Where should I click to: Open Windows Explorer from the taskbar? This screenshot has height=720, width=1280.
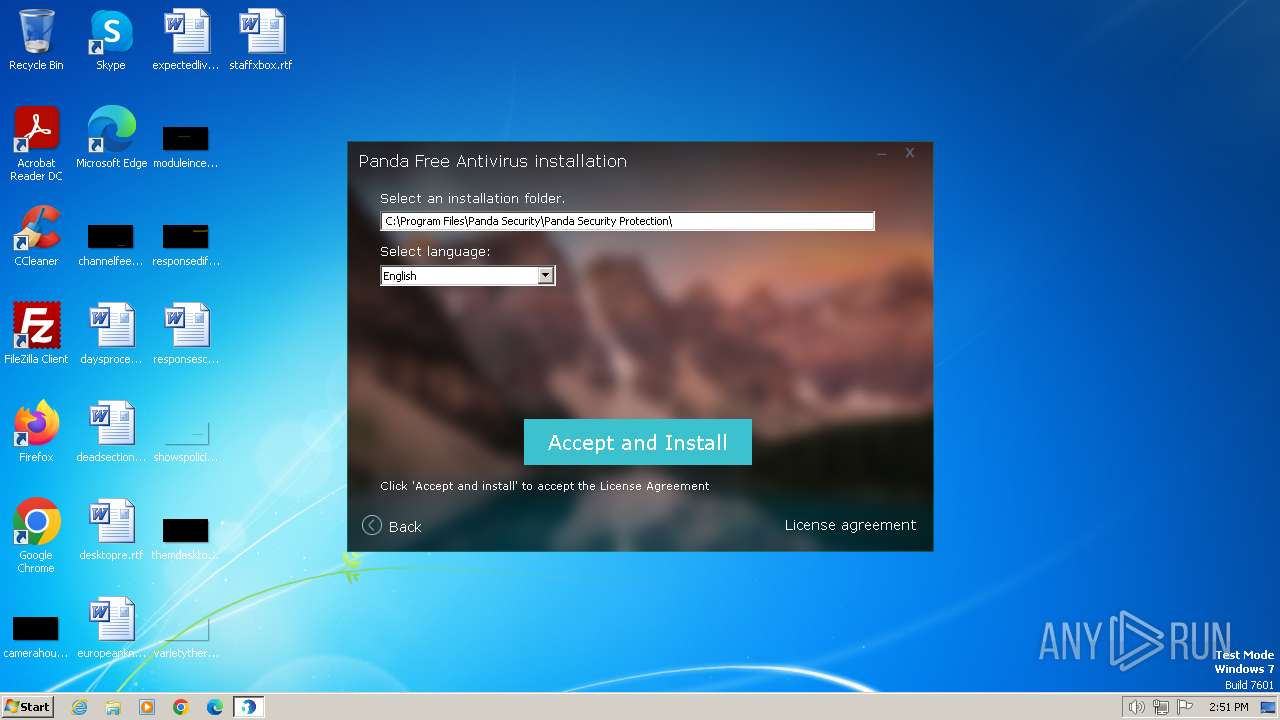pos(113,707)
